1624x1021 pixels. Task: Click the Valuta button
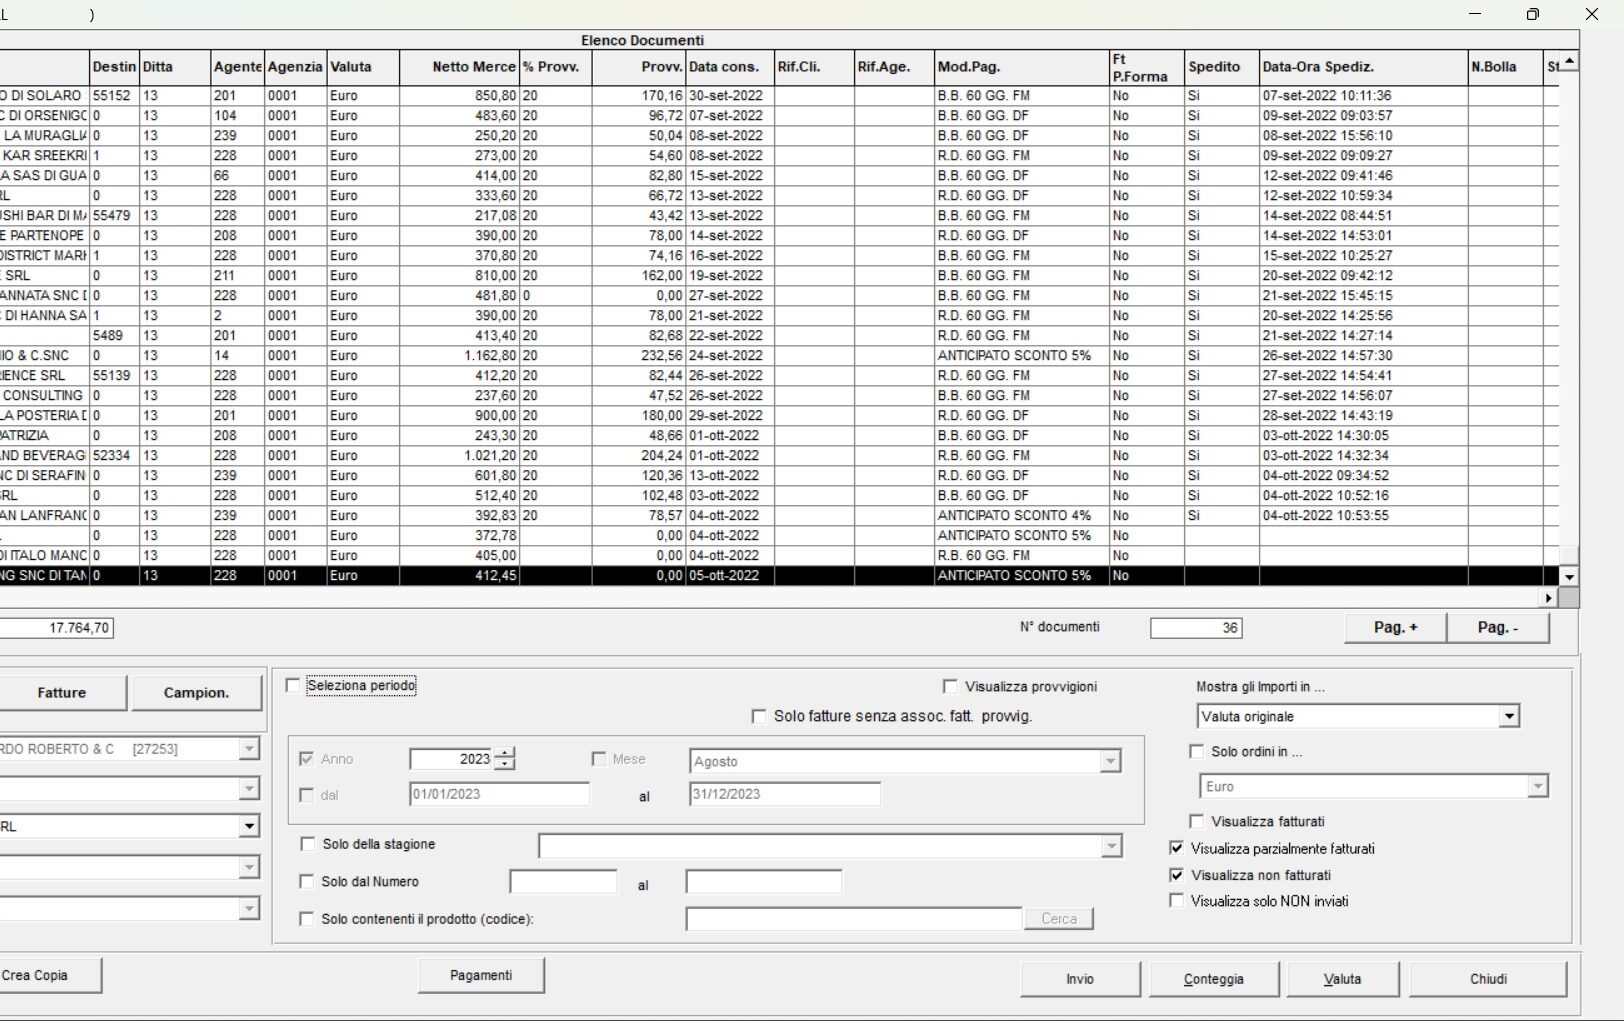click(1342, 979)
